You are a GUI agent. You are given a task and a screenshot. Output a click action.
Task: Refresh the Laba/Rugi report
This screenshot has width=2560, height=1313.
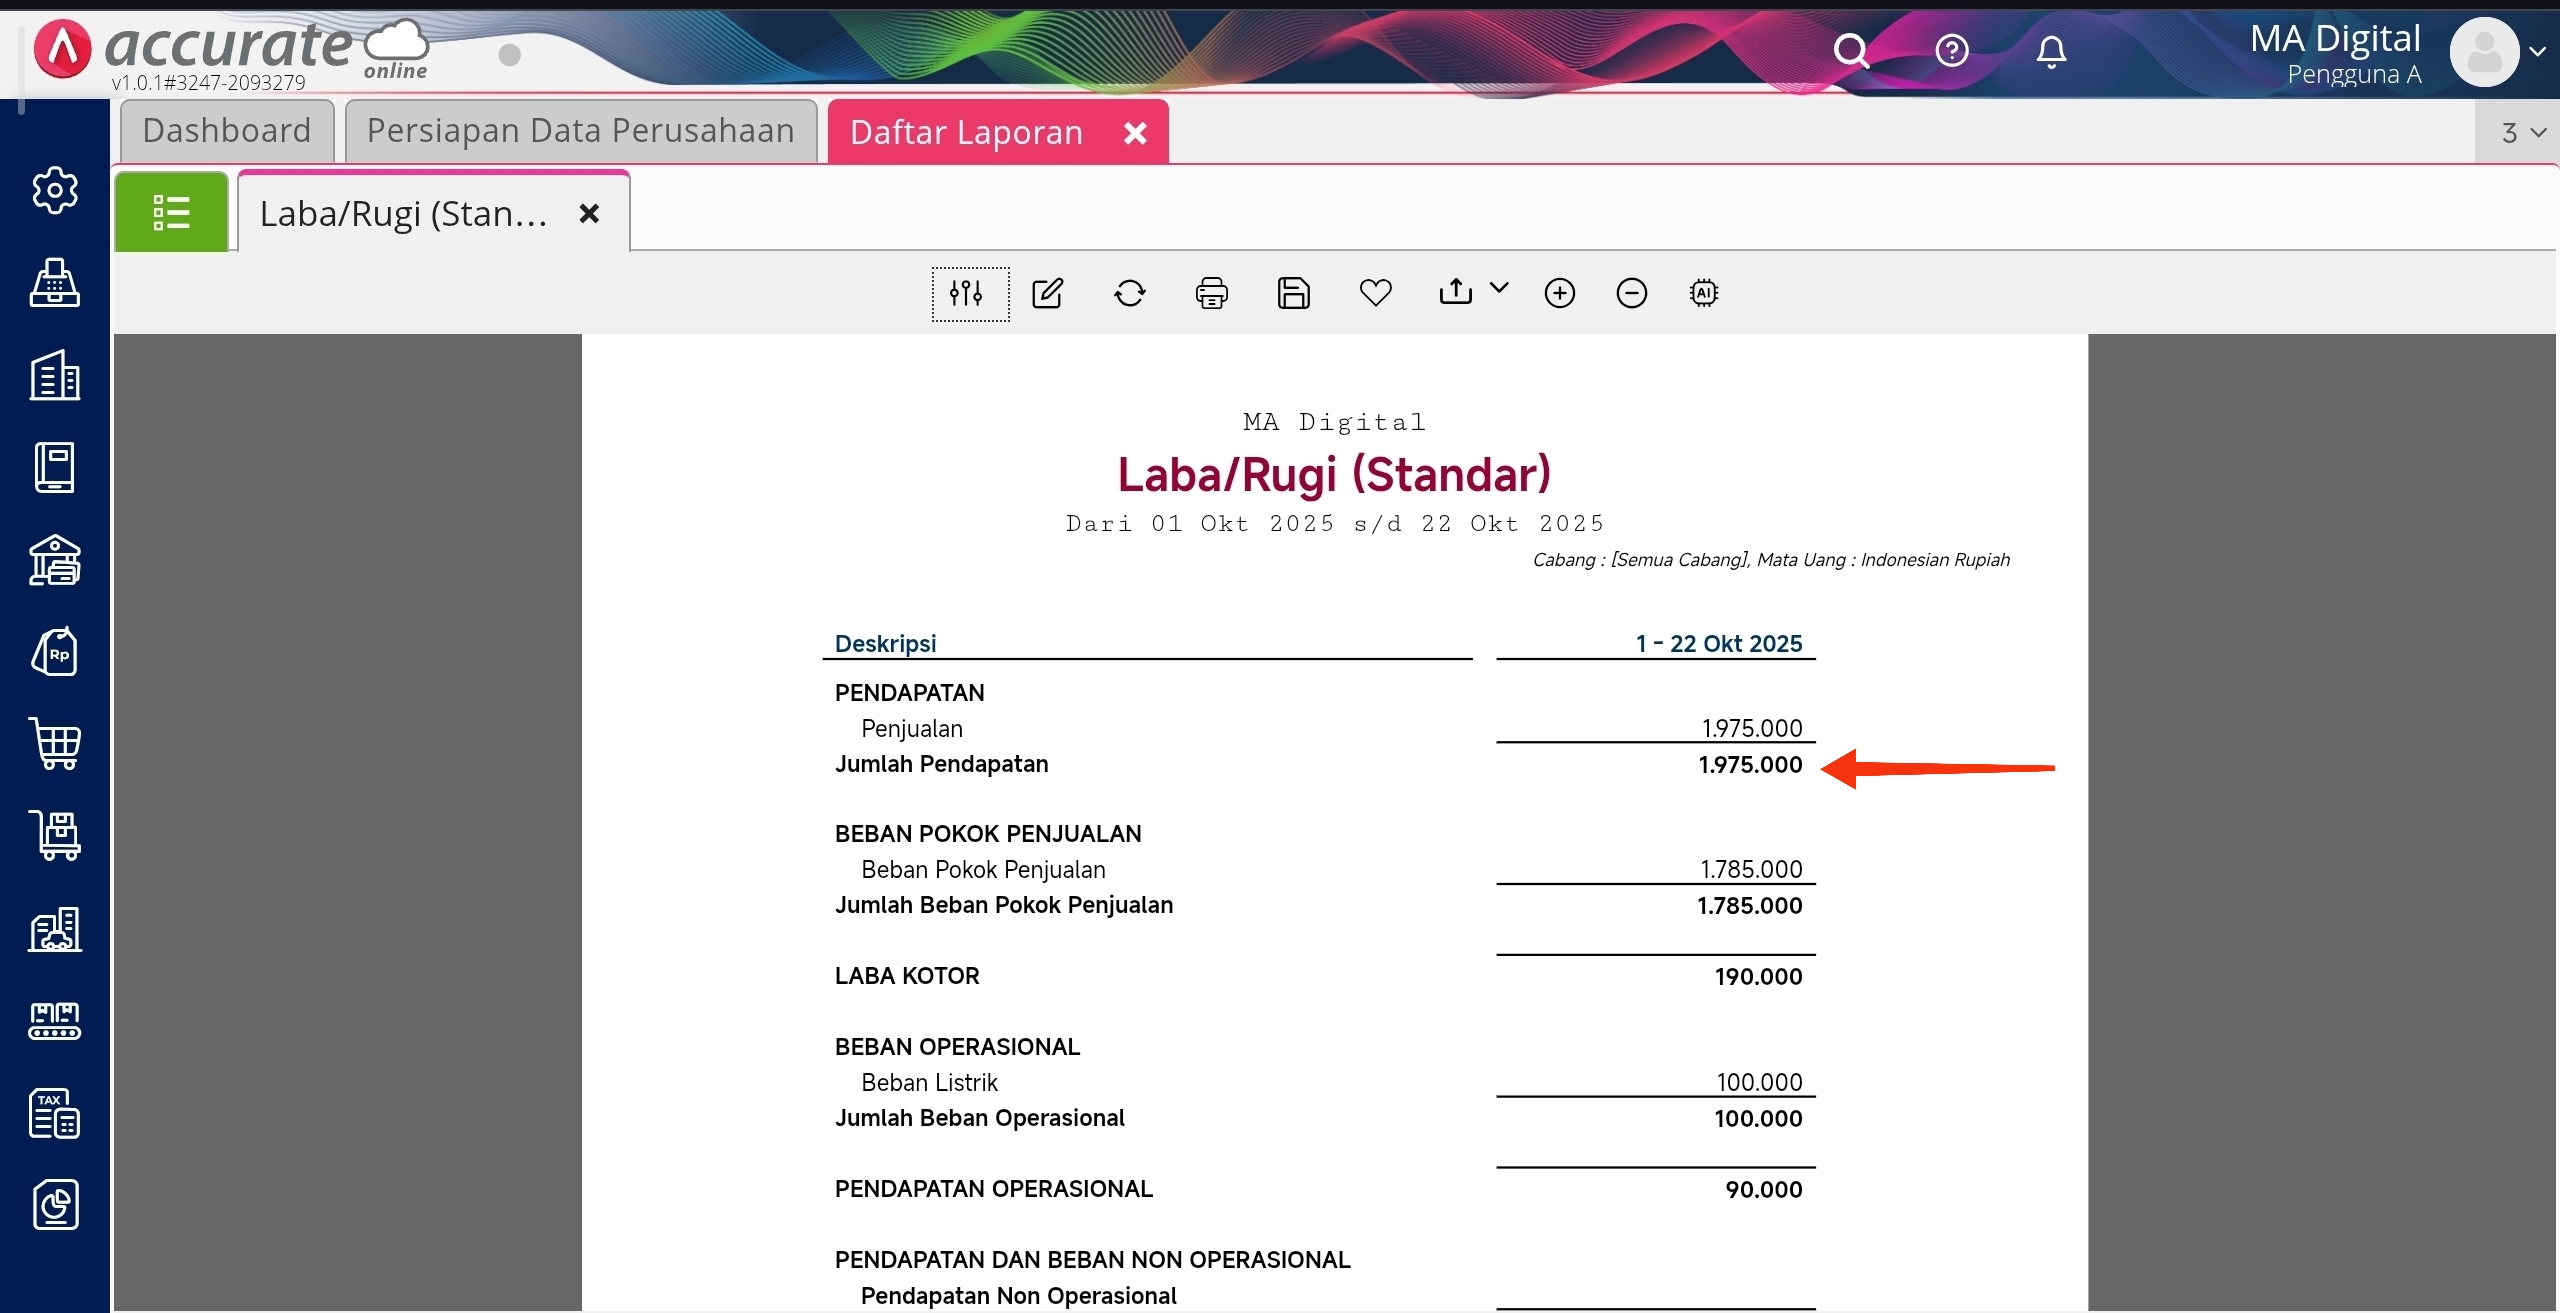[1129, 293]
